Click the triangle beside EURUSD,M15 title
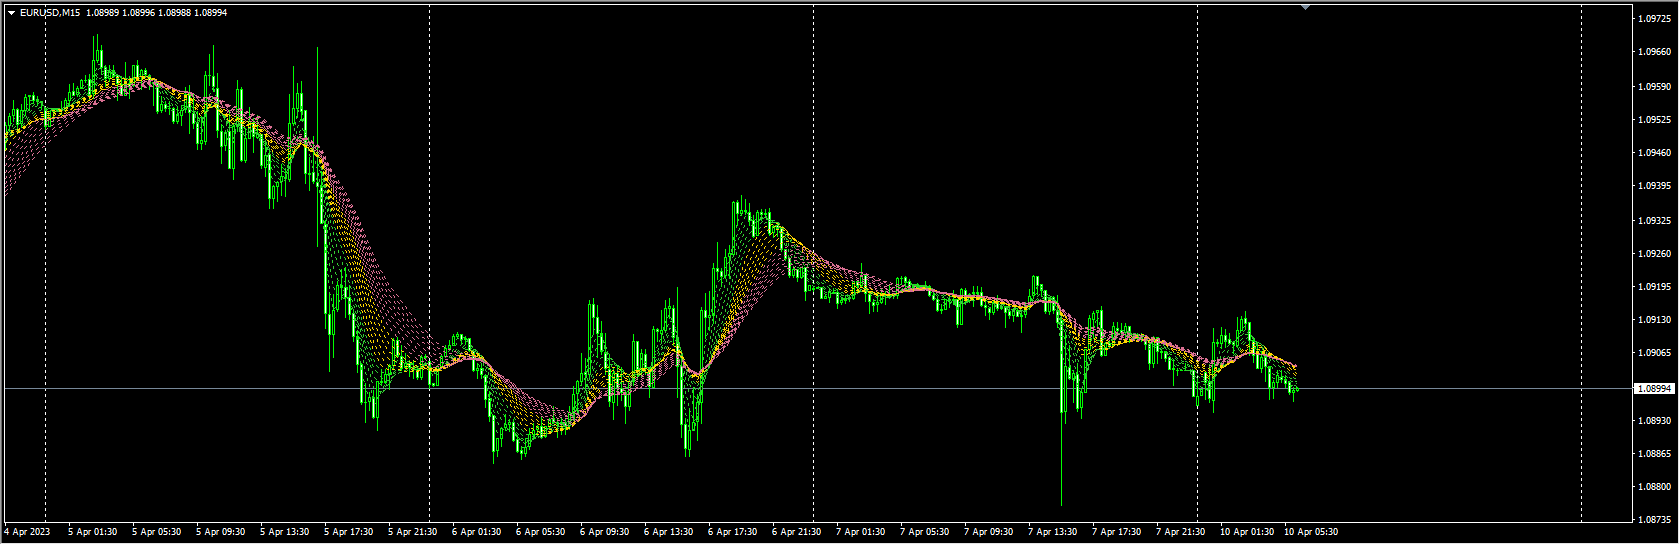Image resolution: width=1680 pixels, height=545 pixels. click(11, 13)
